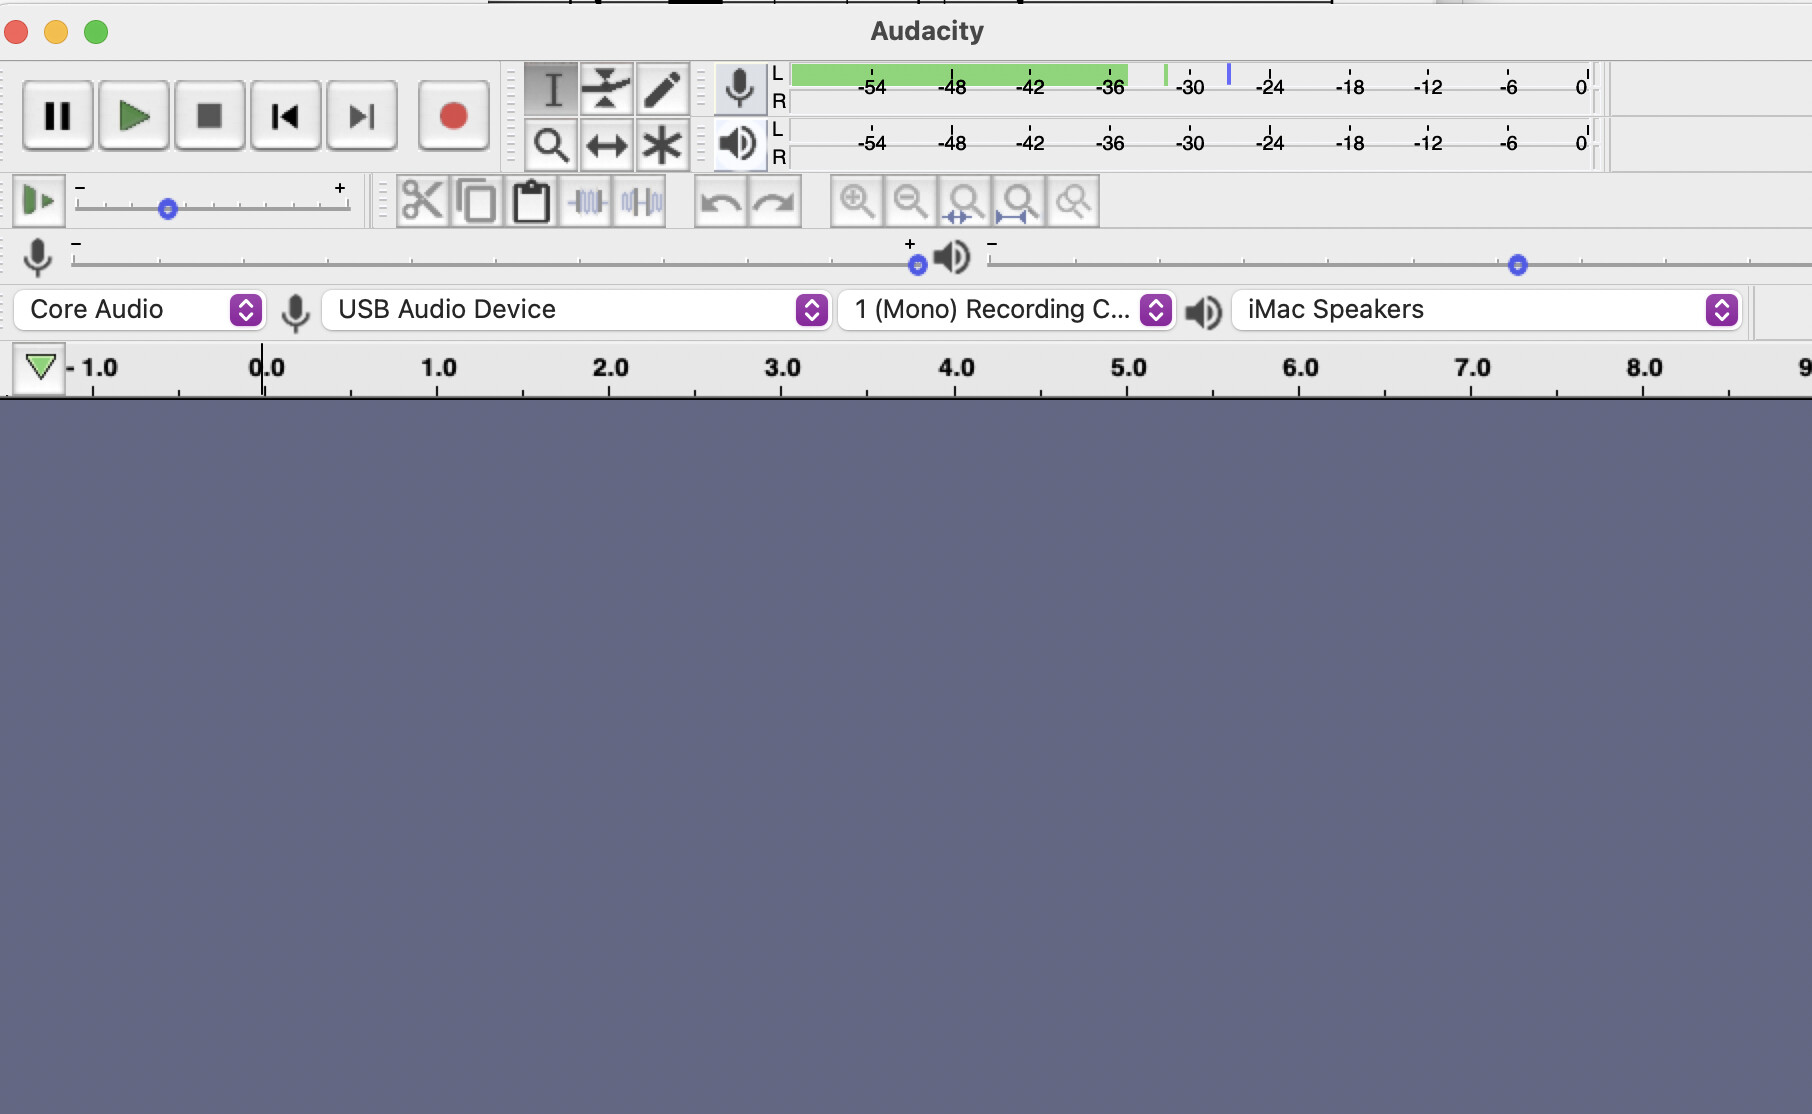Select the Draw (pencil) tool
The height and width of the screenshot is (1114, 1812).
tap(663, 89)
